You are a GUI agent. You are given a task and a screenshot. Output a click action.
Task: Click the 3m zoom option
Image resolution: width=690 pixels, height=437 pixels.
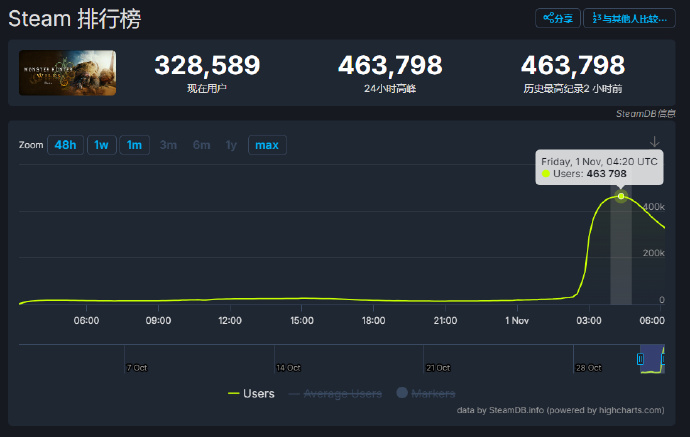pyautogui.click(x=168, y=145)
